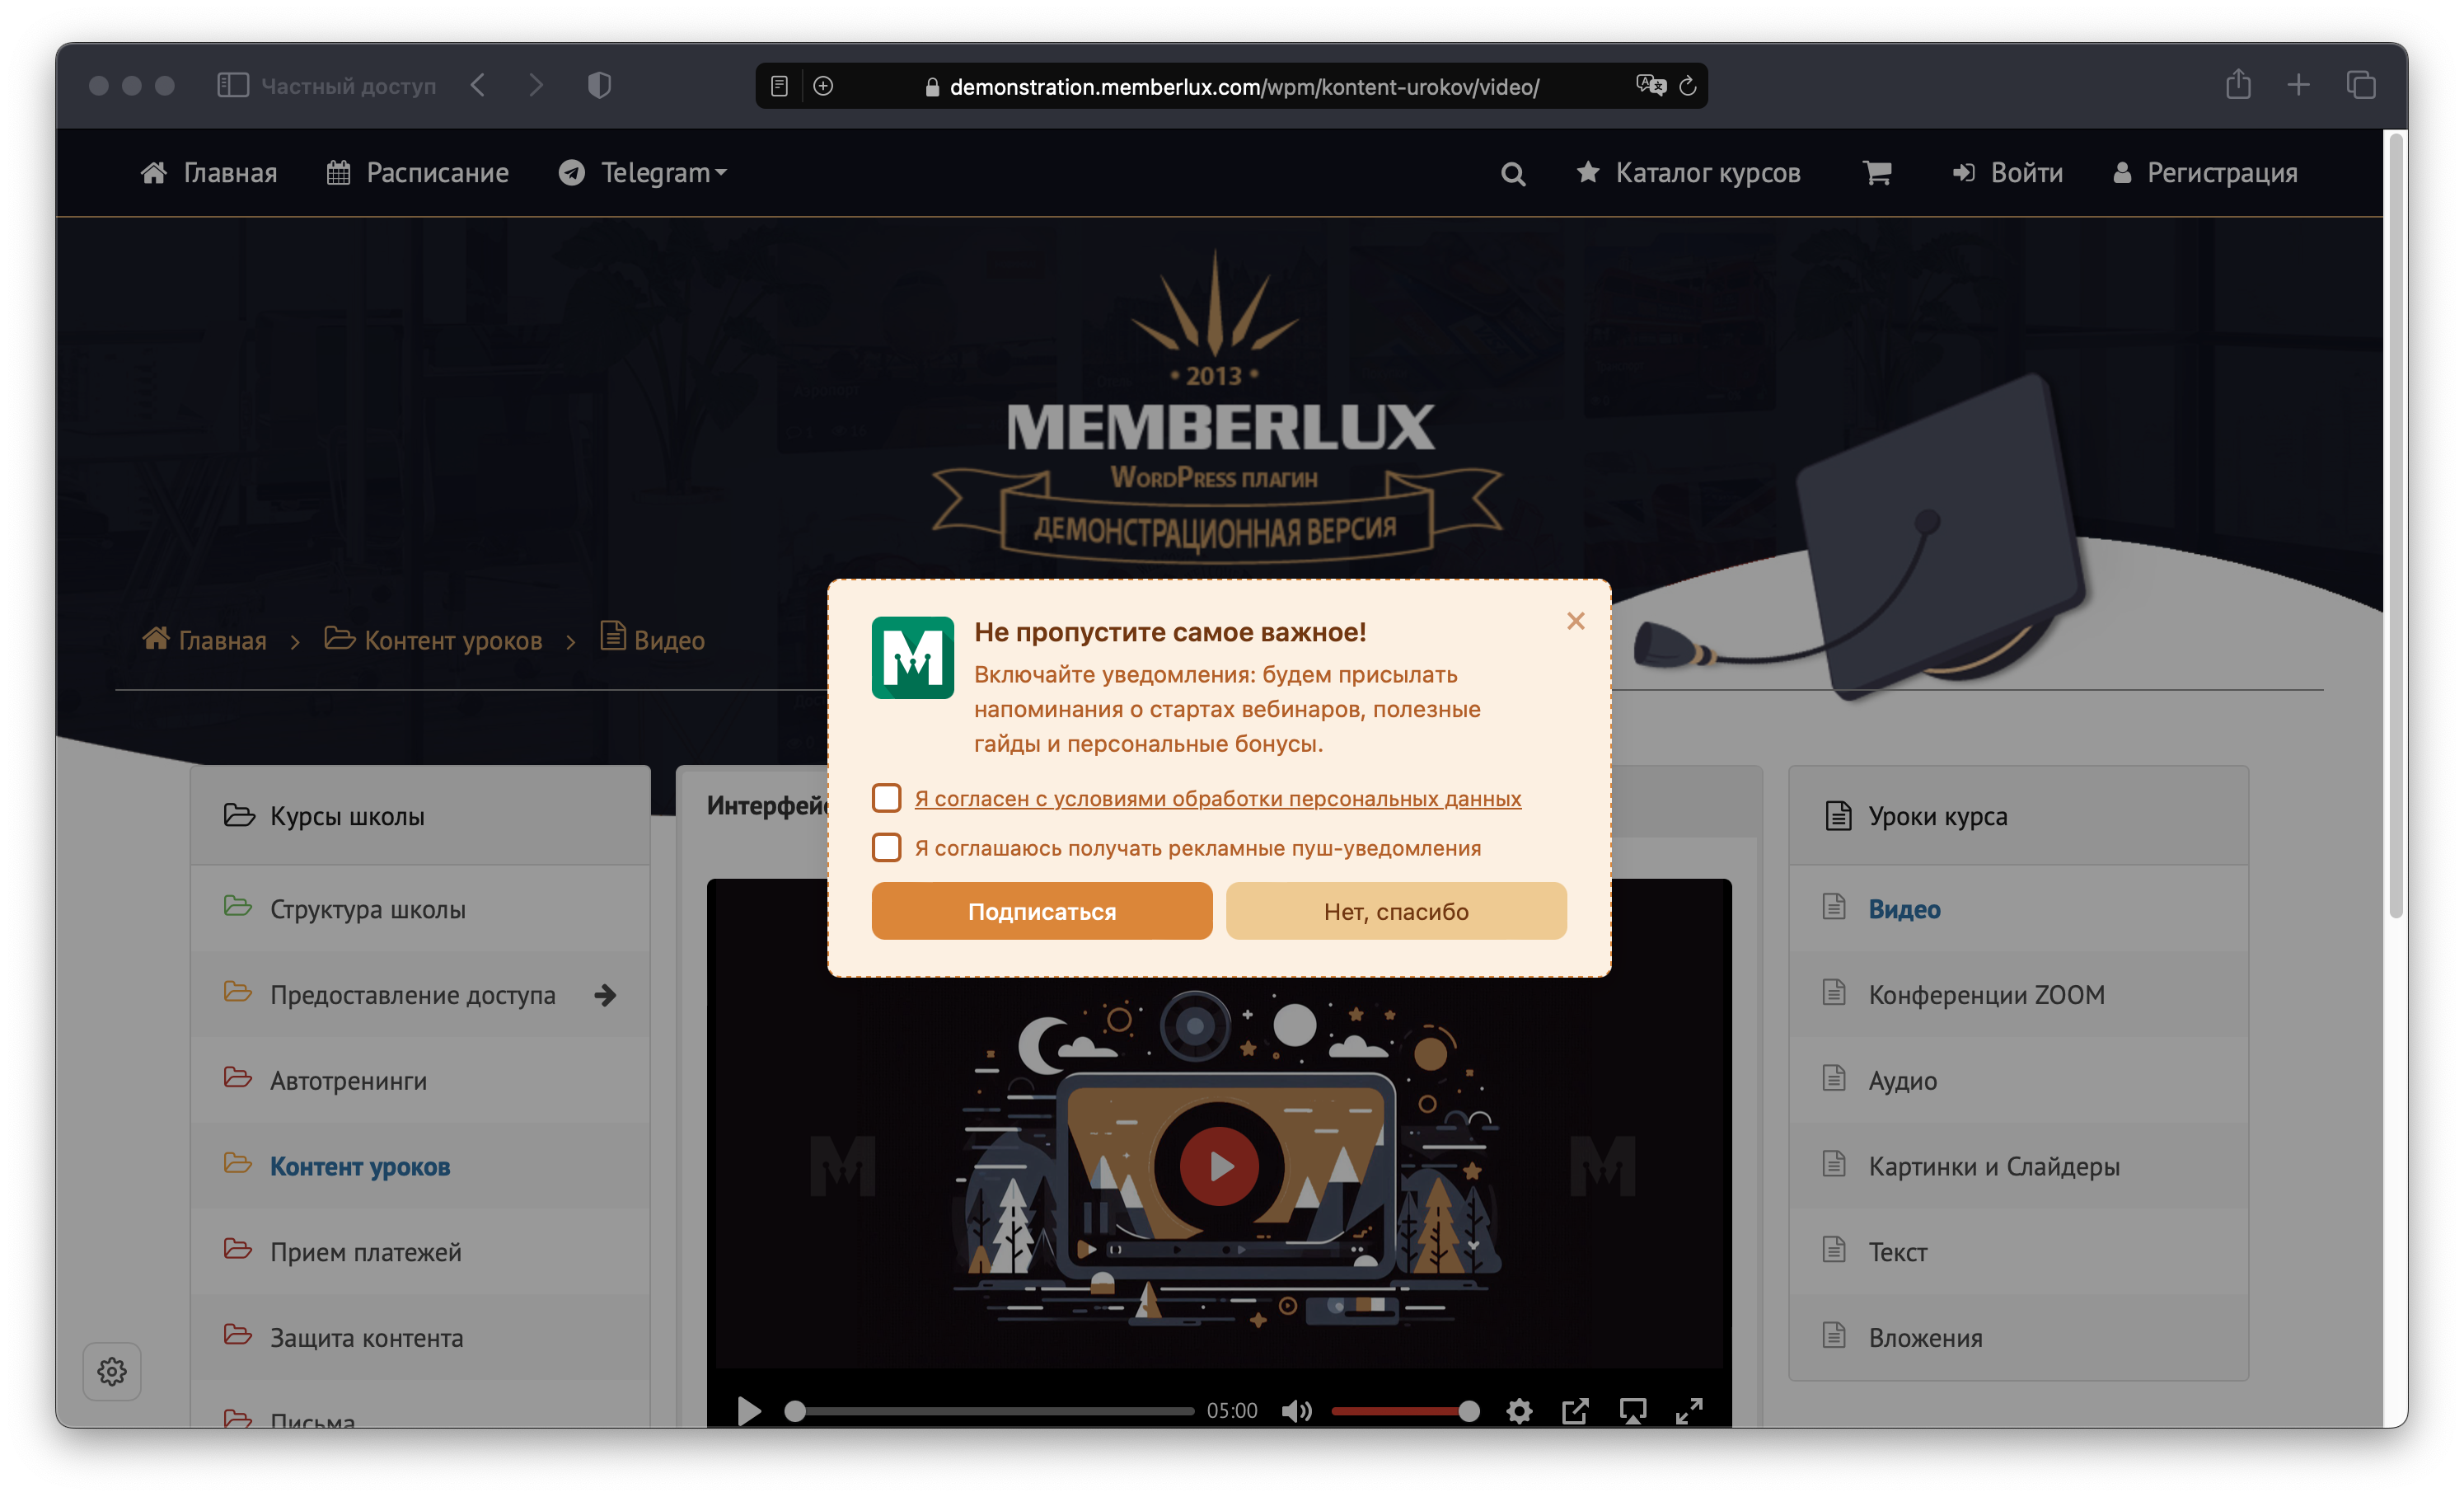The image size is (2464, 1497).
Task: Click Видео in the breadcrumb
Action: click(669, 640)
